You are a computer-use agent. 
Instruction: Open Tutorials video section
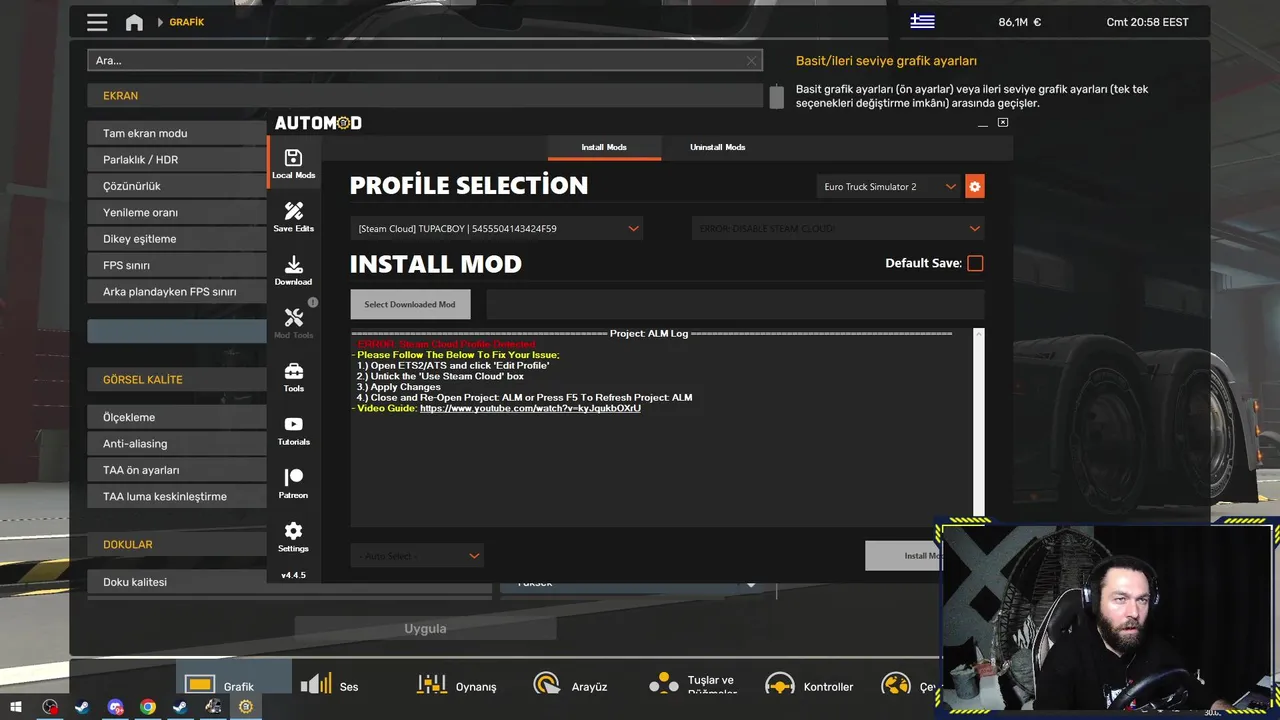click(x=293, y=430)
